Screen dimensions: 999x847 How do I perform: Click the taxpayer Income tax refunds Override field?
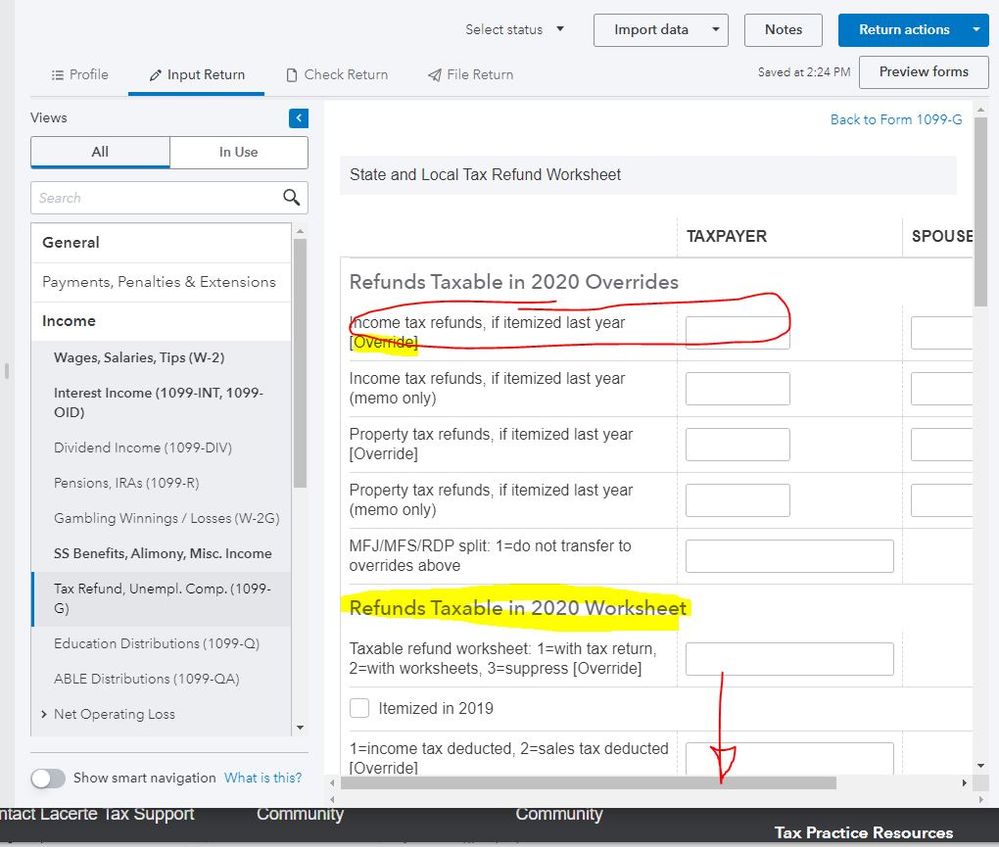737,333
